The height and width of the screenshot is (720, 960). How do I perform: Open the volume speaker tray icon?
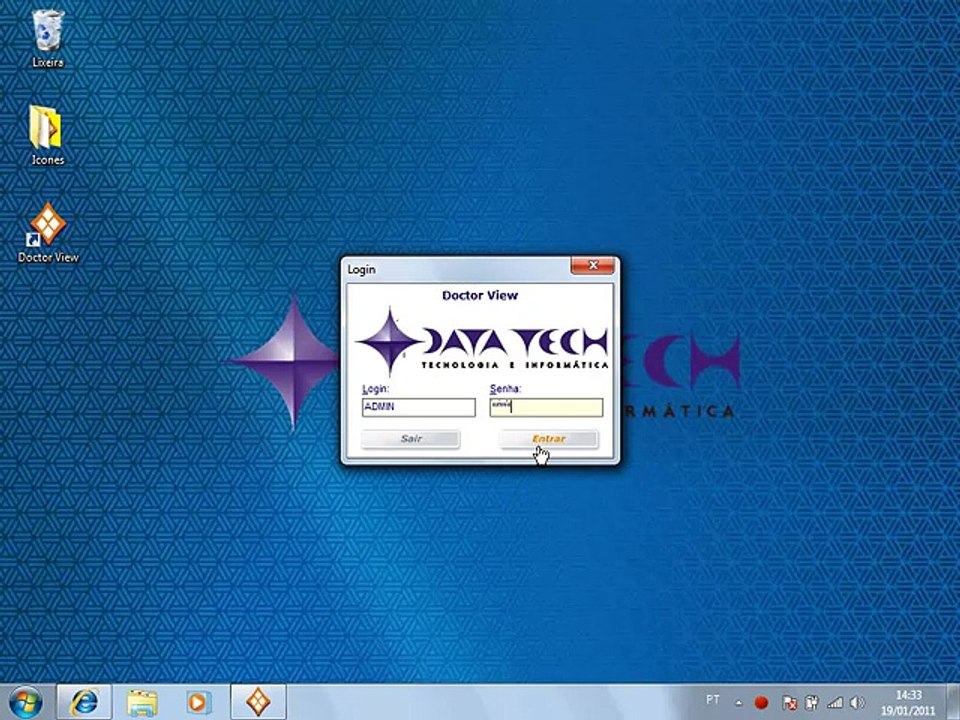(857, 702)
